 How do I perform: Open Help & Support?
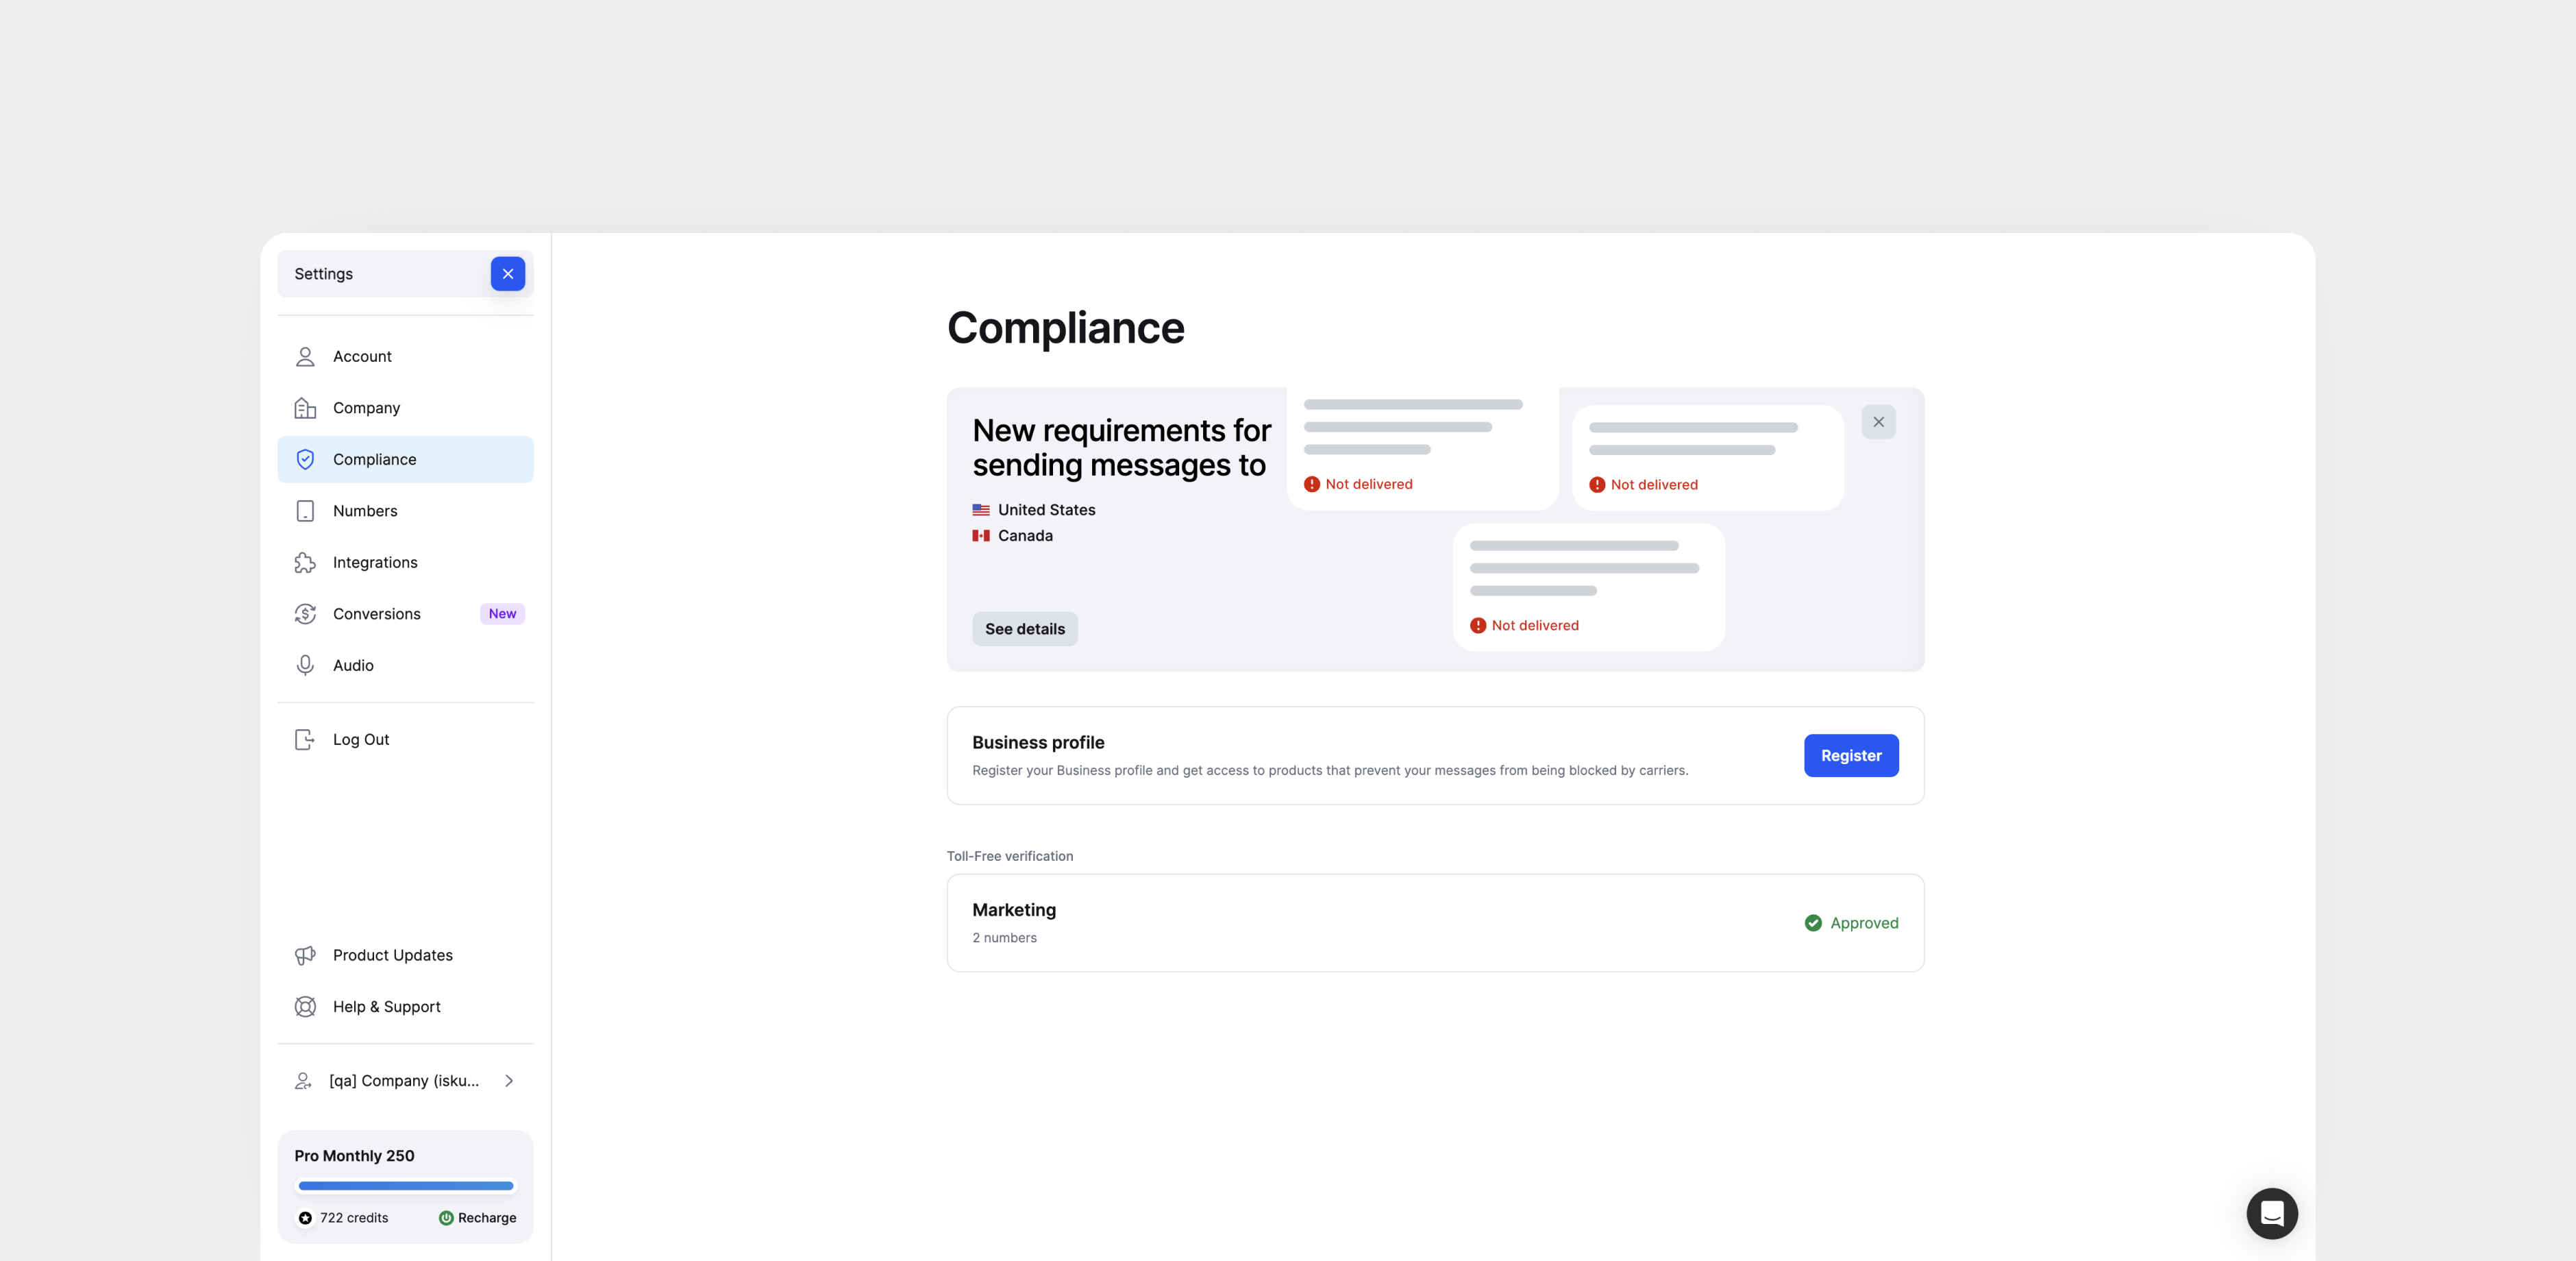tap(405, 1007)
